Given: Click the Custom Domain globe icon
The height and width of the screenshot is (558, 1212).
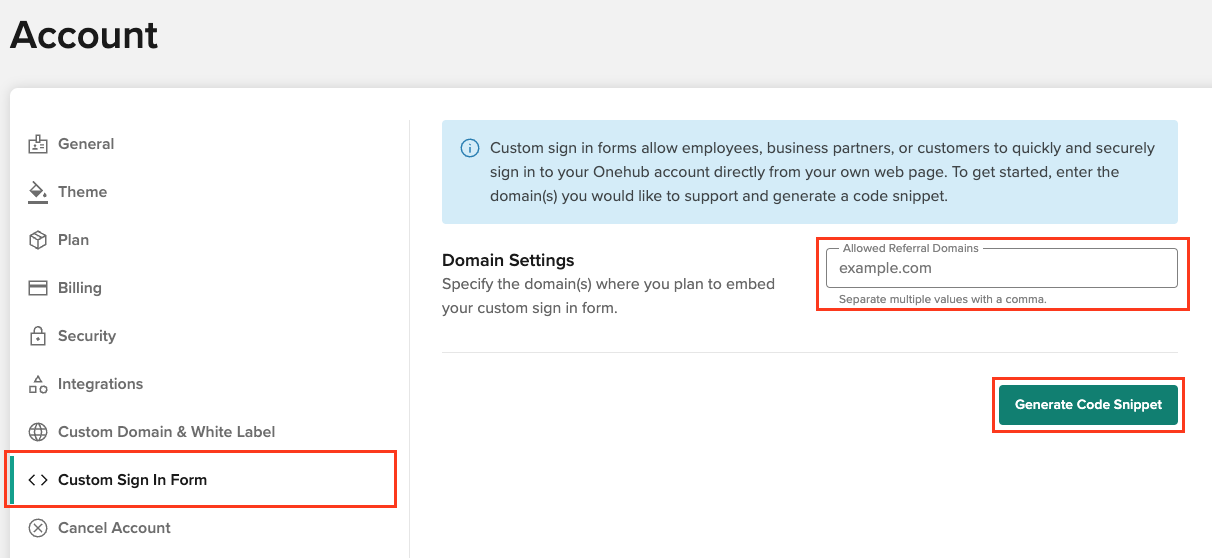Looking at the screenshot, I should pos(38,432).
